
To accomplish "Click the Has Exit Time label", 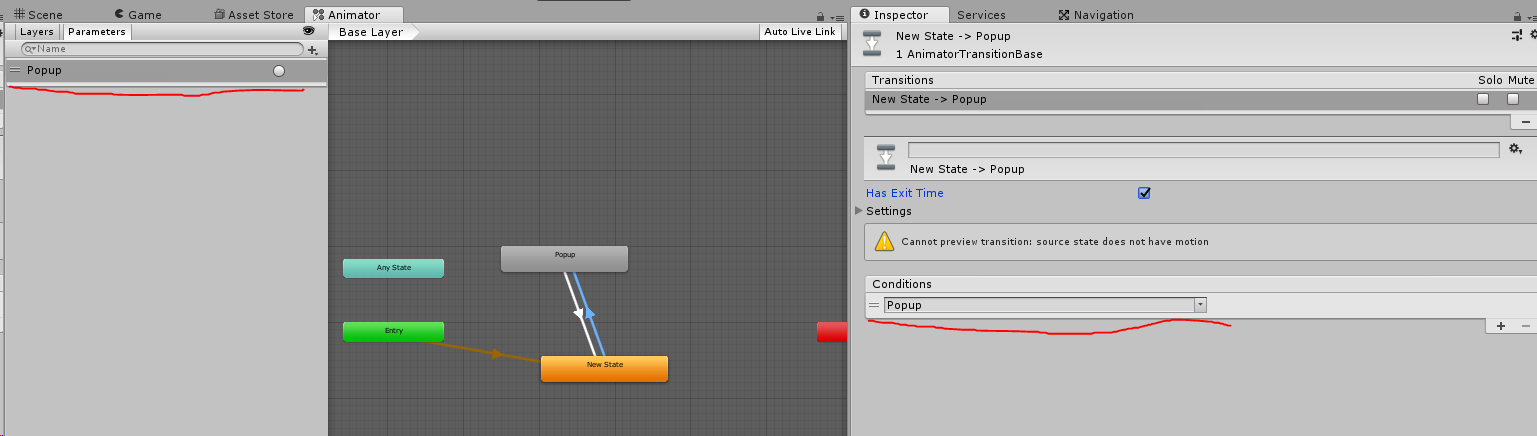I will pyautogui.click(x=904, y=193).
